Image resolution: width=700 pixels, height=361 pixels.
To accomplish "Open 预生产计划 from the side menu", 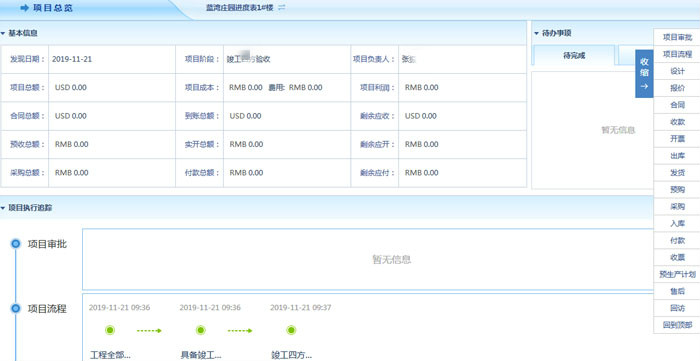I will click(677, 274).
